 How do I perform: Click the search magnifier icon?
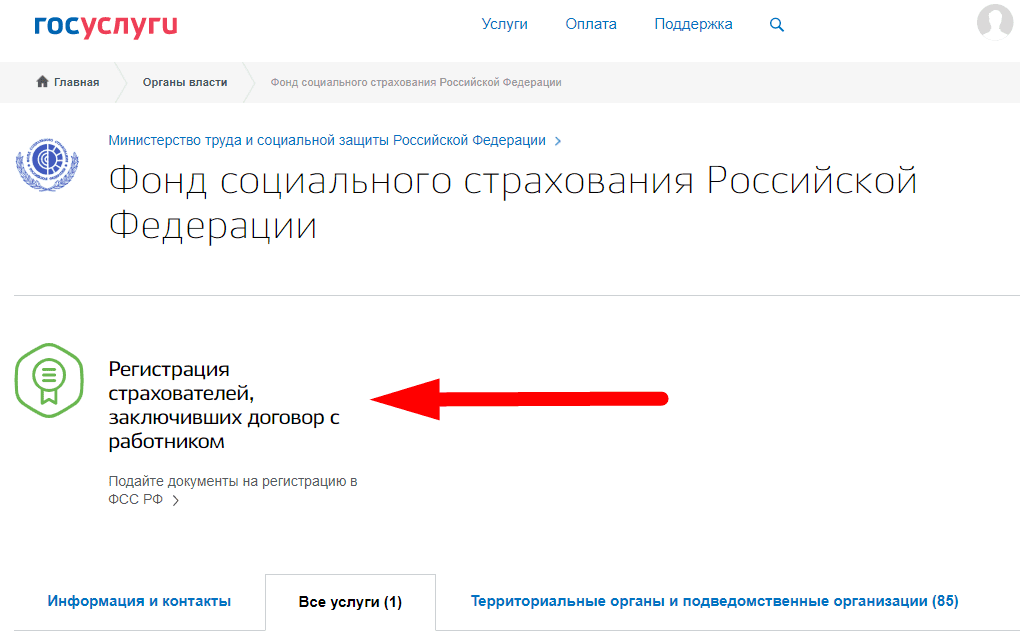(777, 25)
